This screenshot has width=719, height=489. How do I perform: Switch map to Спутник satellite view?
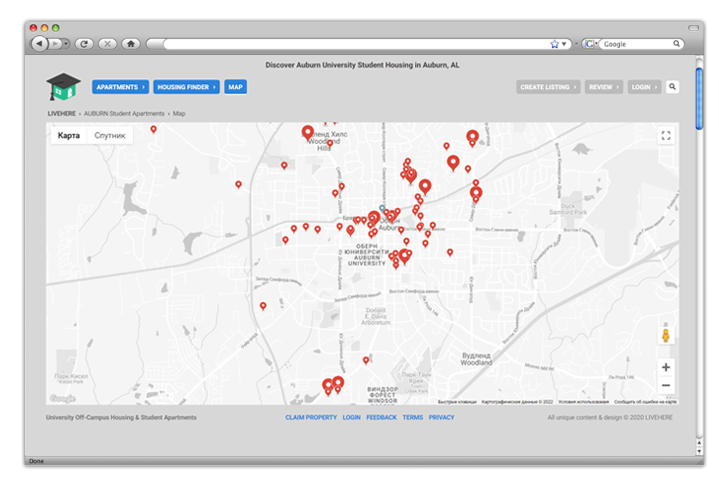coord(110,135)
